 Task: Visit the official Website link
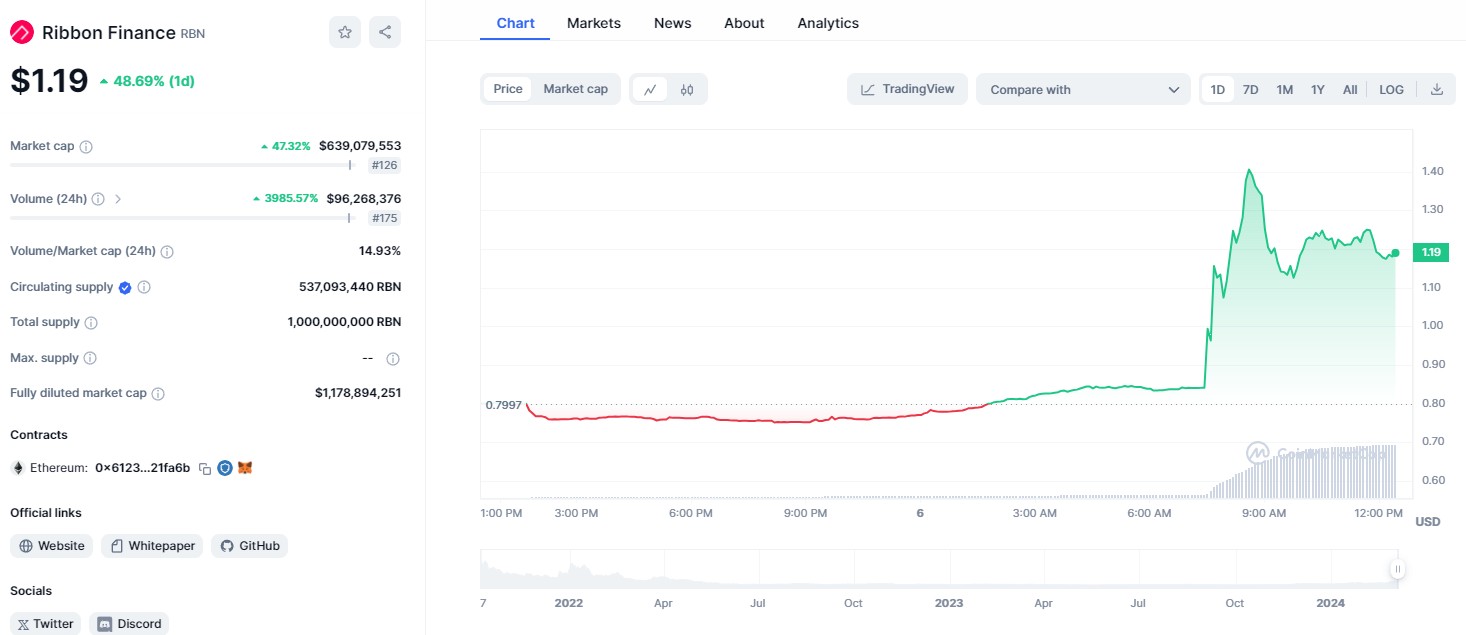[x=52, y=546]
